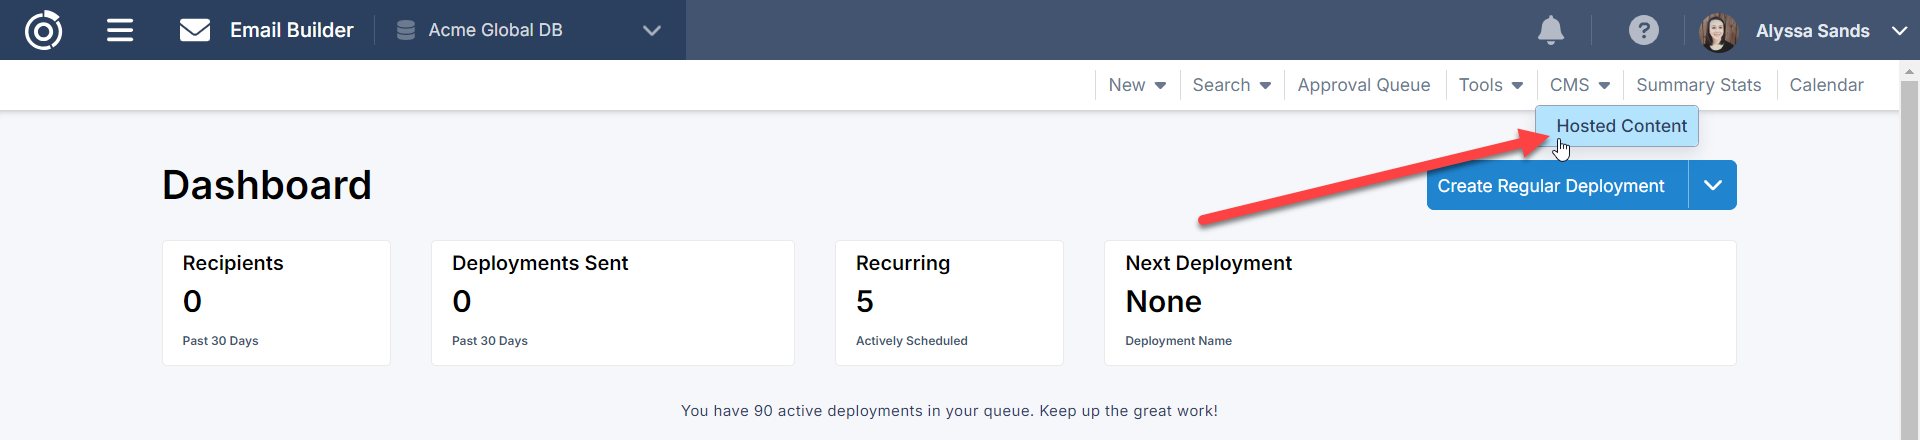1920x440 pixels.
Task: Click the Recurring actively scheduled card
Action: pos(948,303)
